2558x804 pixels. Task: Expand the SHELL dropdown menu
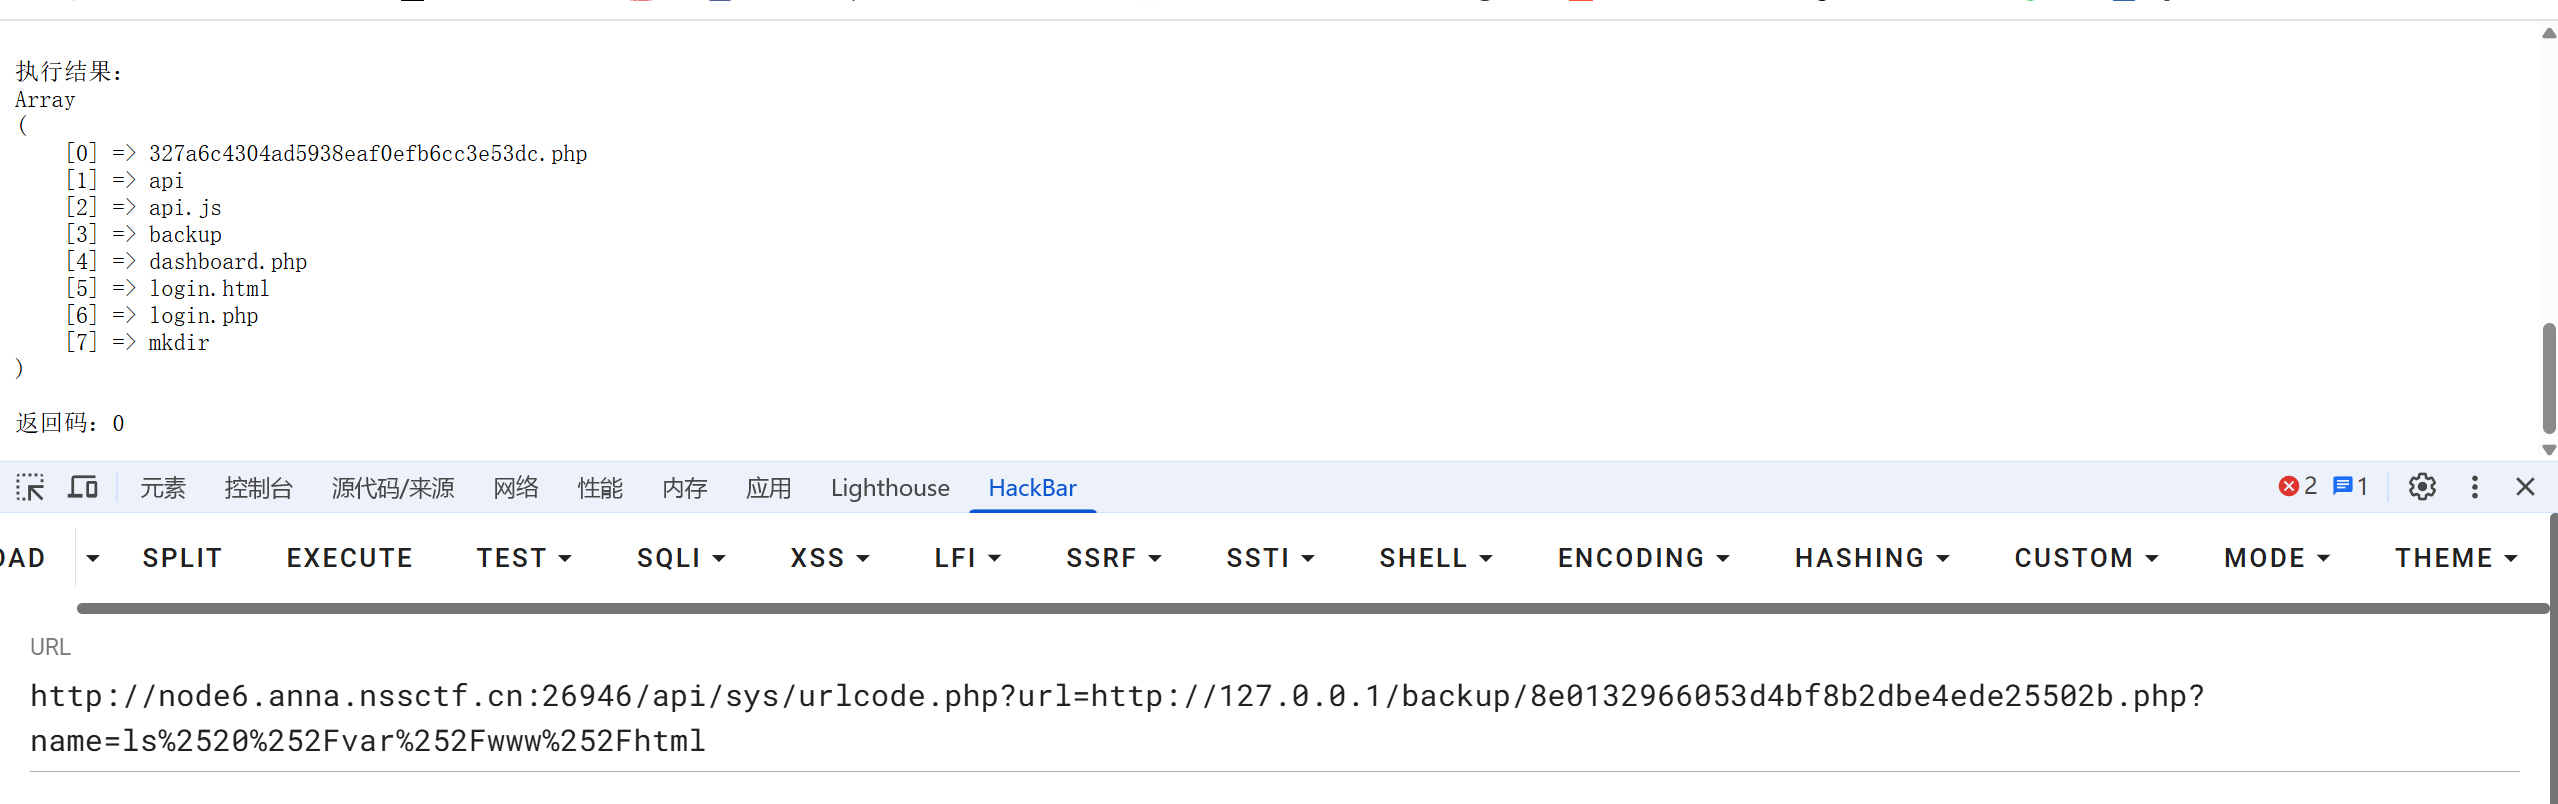pyautogui.click(x=1435, y=558)
